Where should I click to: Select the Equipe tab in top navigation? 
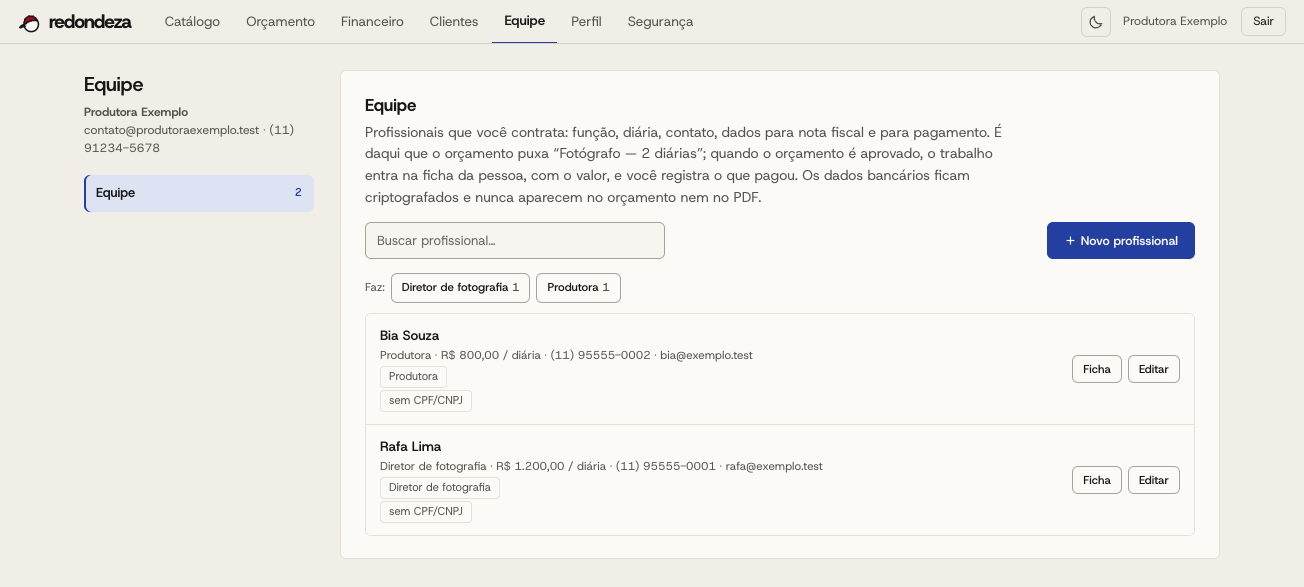point(525,21)
